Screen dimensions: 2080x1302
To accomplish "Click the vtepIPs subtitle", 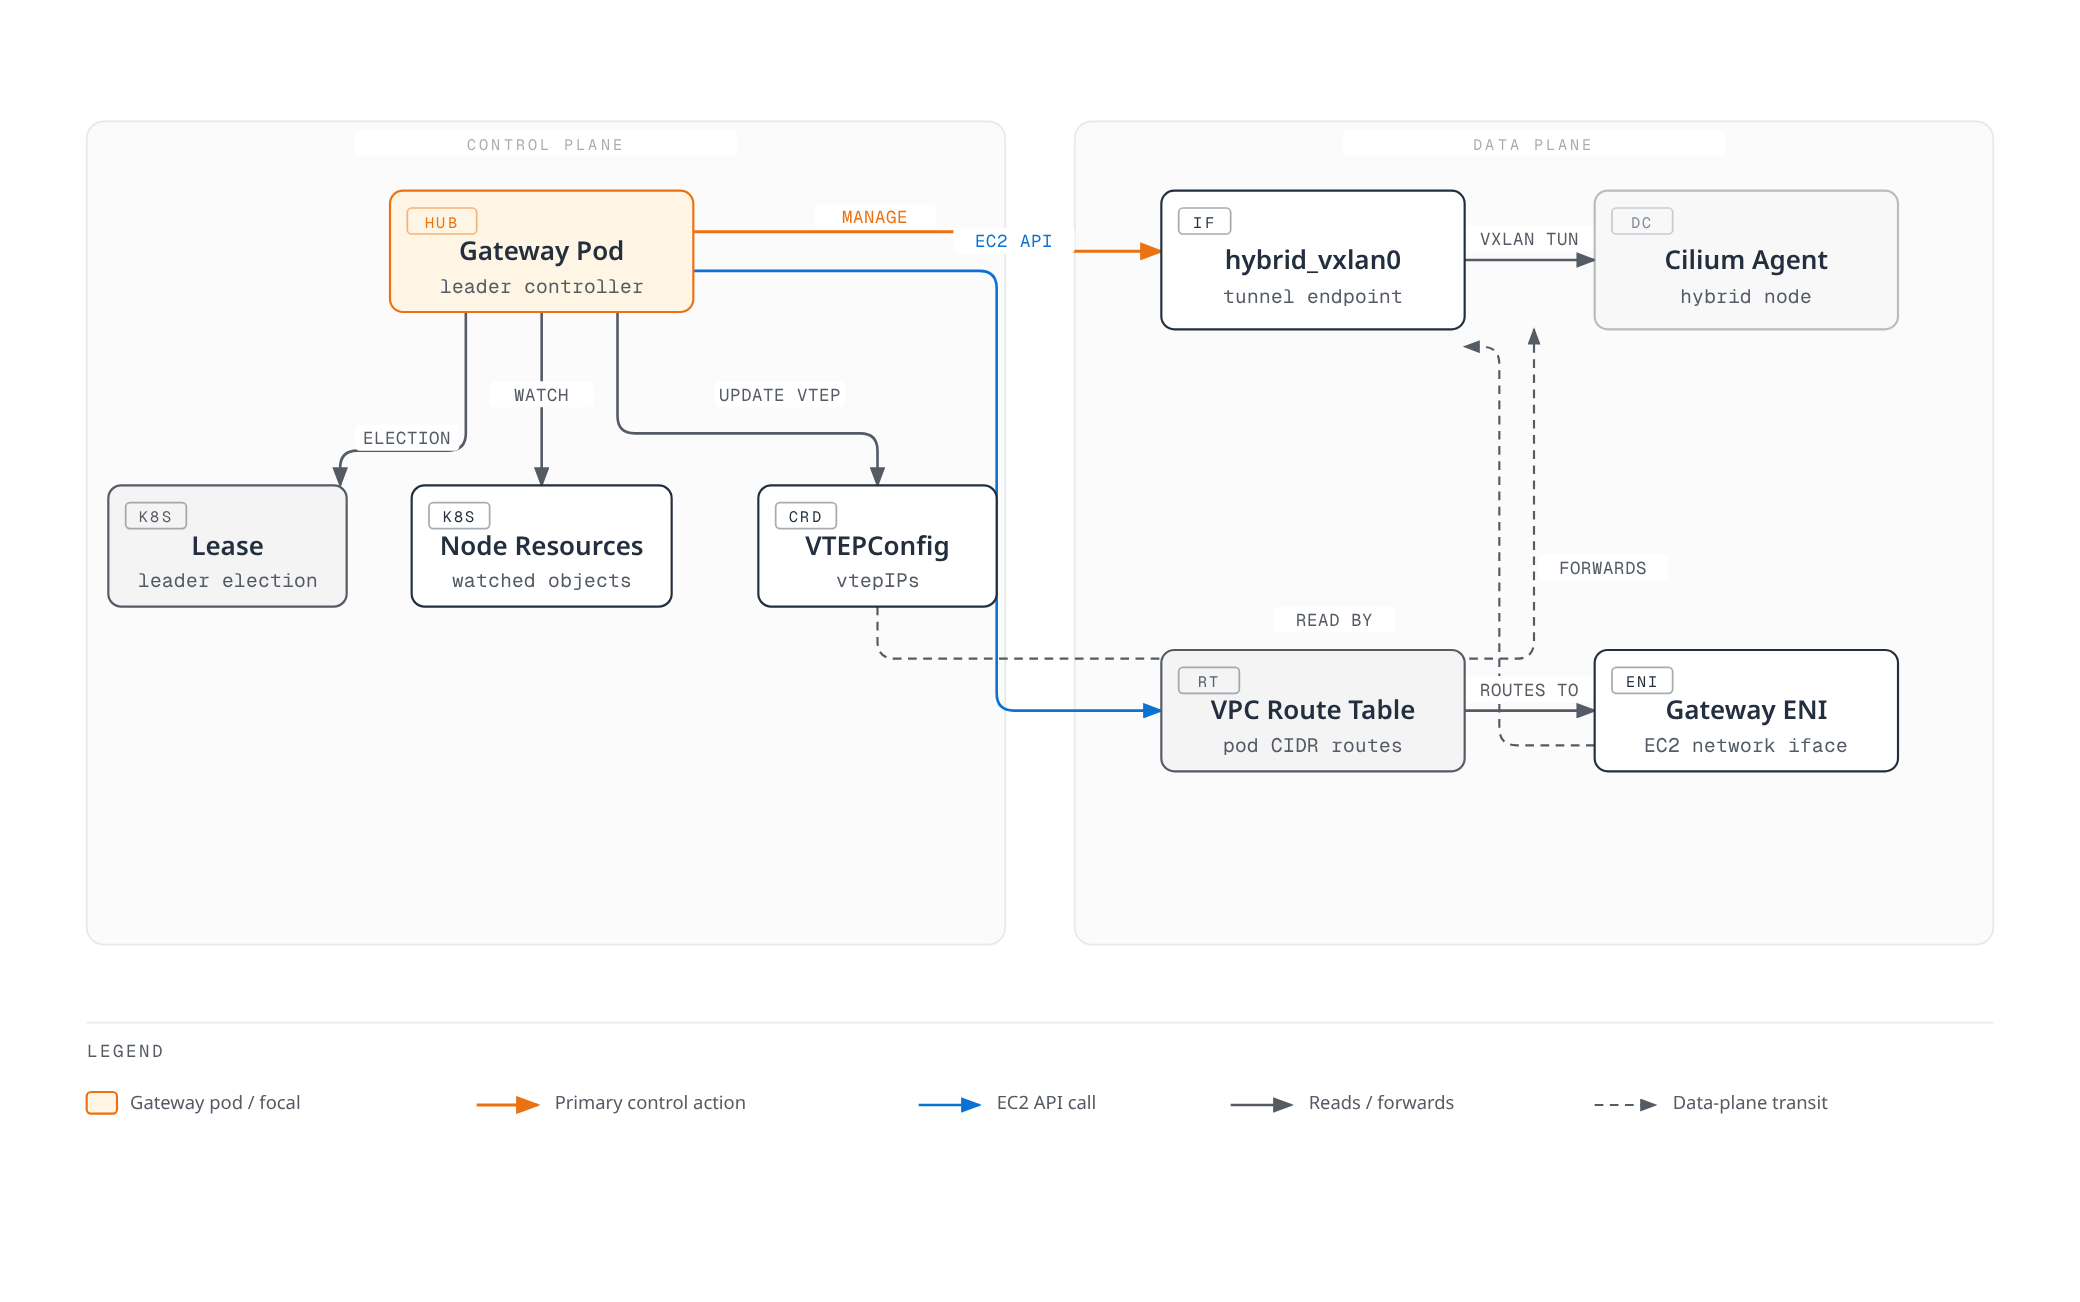I will click(877, 581).
